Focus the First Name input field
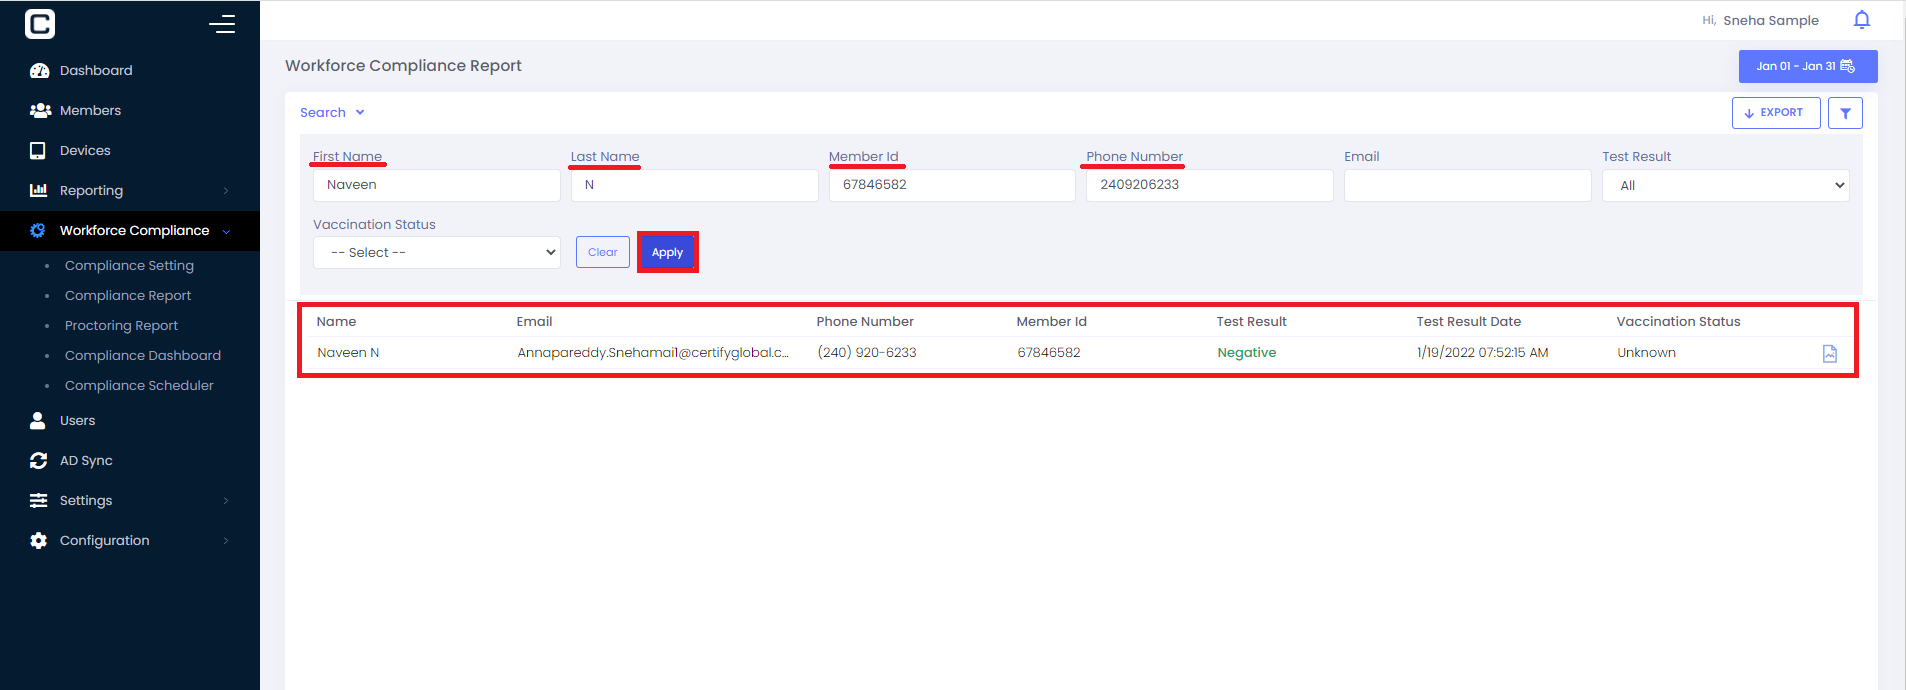 (437, 185)
